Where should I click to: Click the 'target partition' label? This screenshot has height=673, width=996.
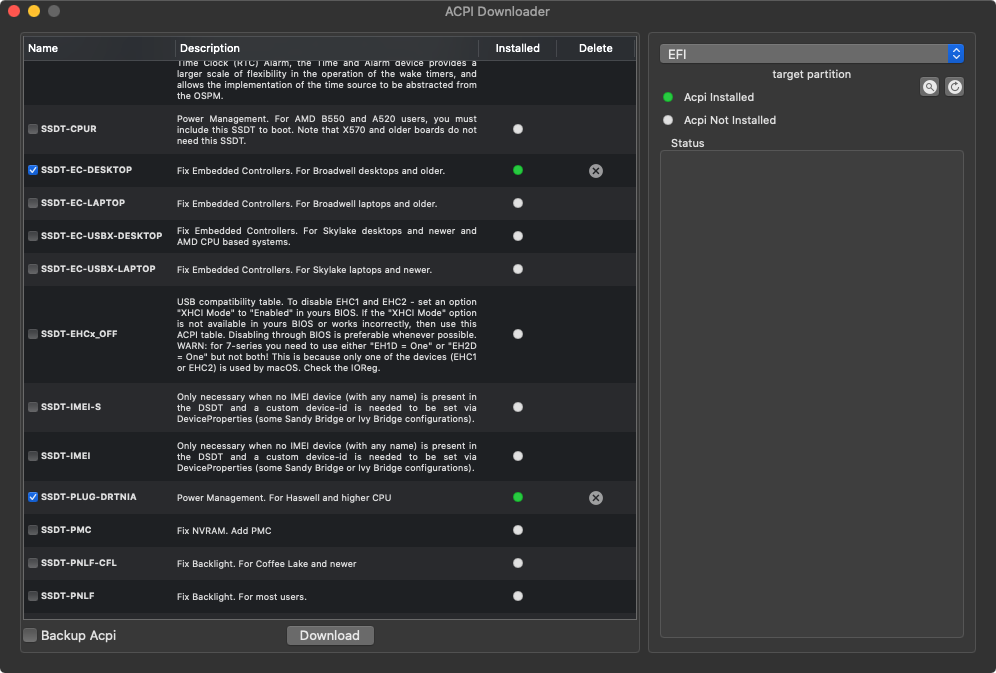[811, 74]
